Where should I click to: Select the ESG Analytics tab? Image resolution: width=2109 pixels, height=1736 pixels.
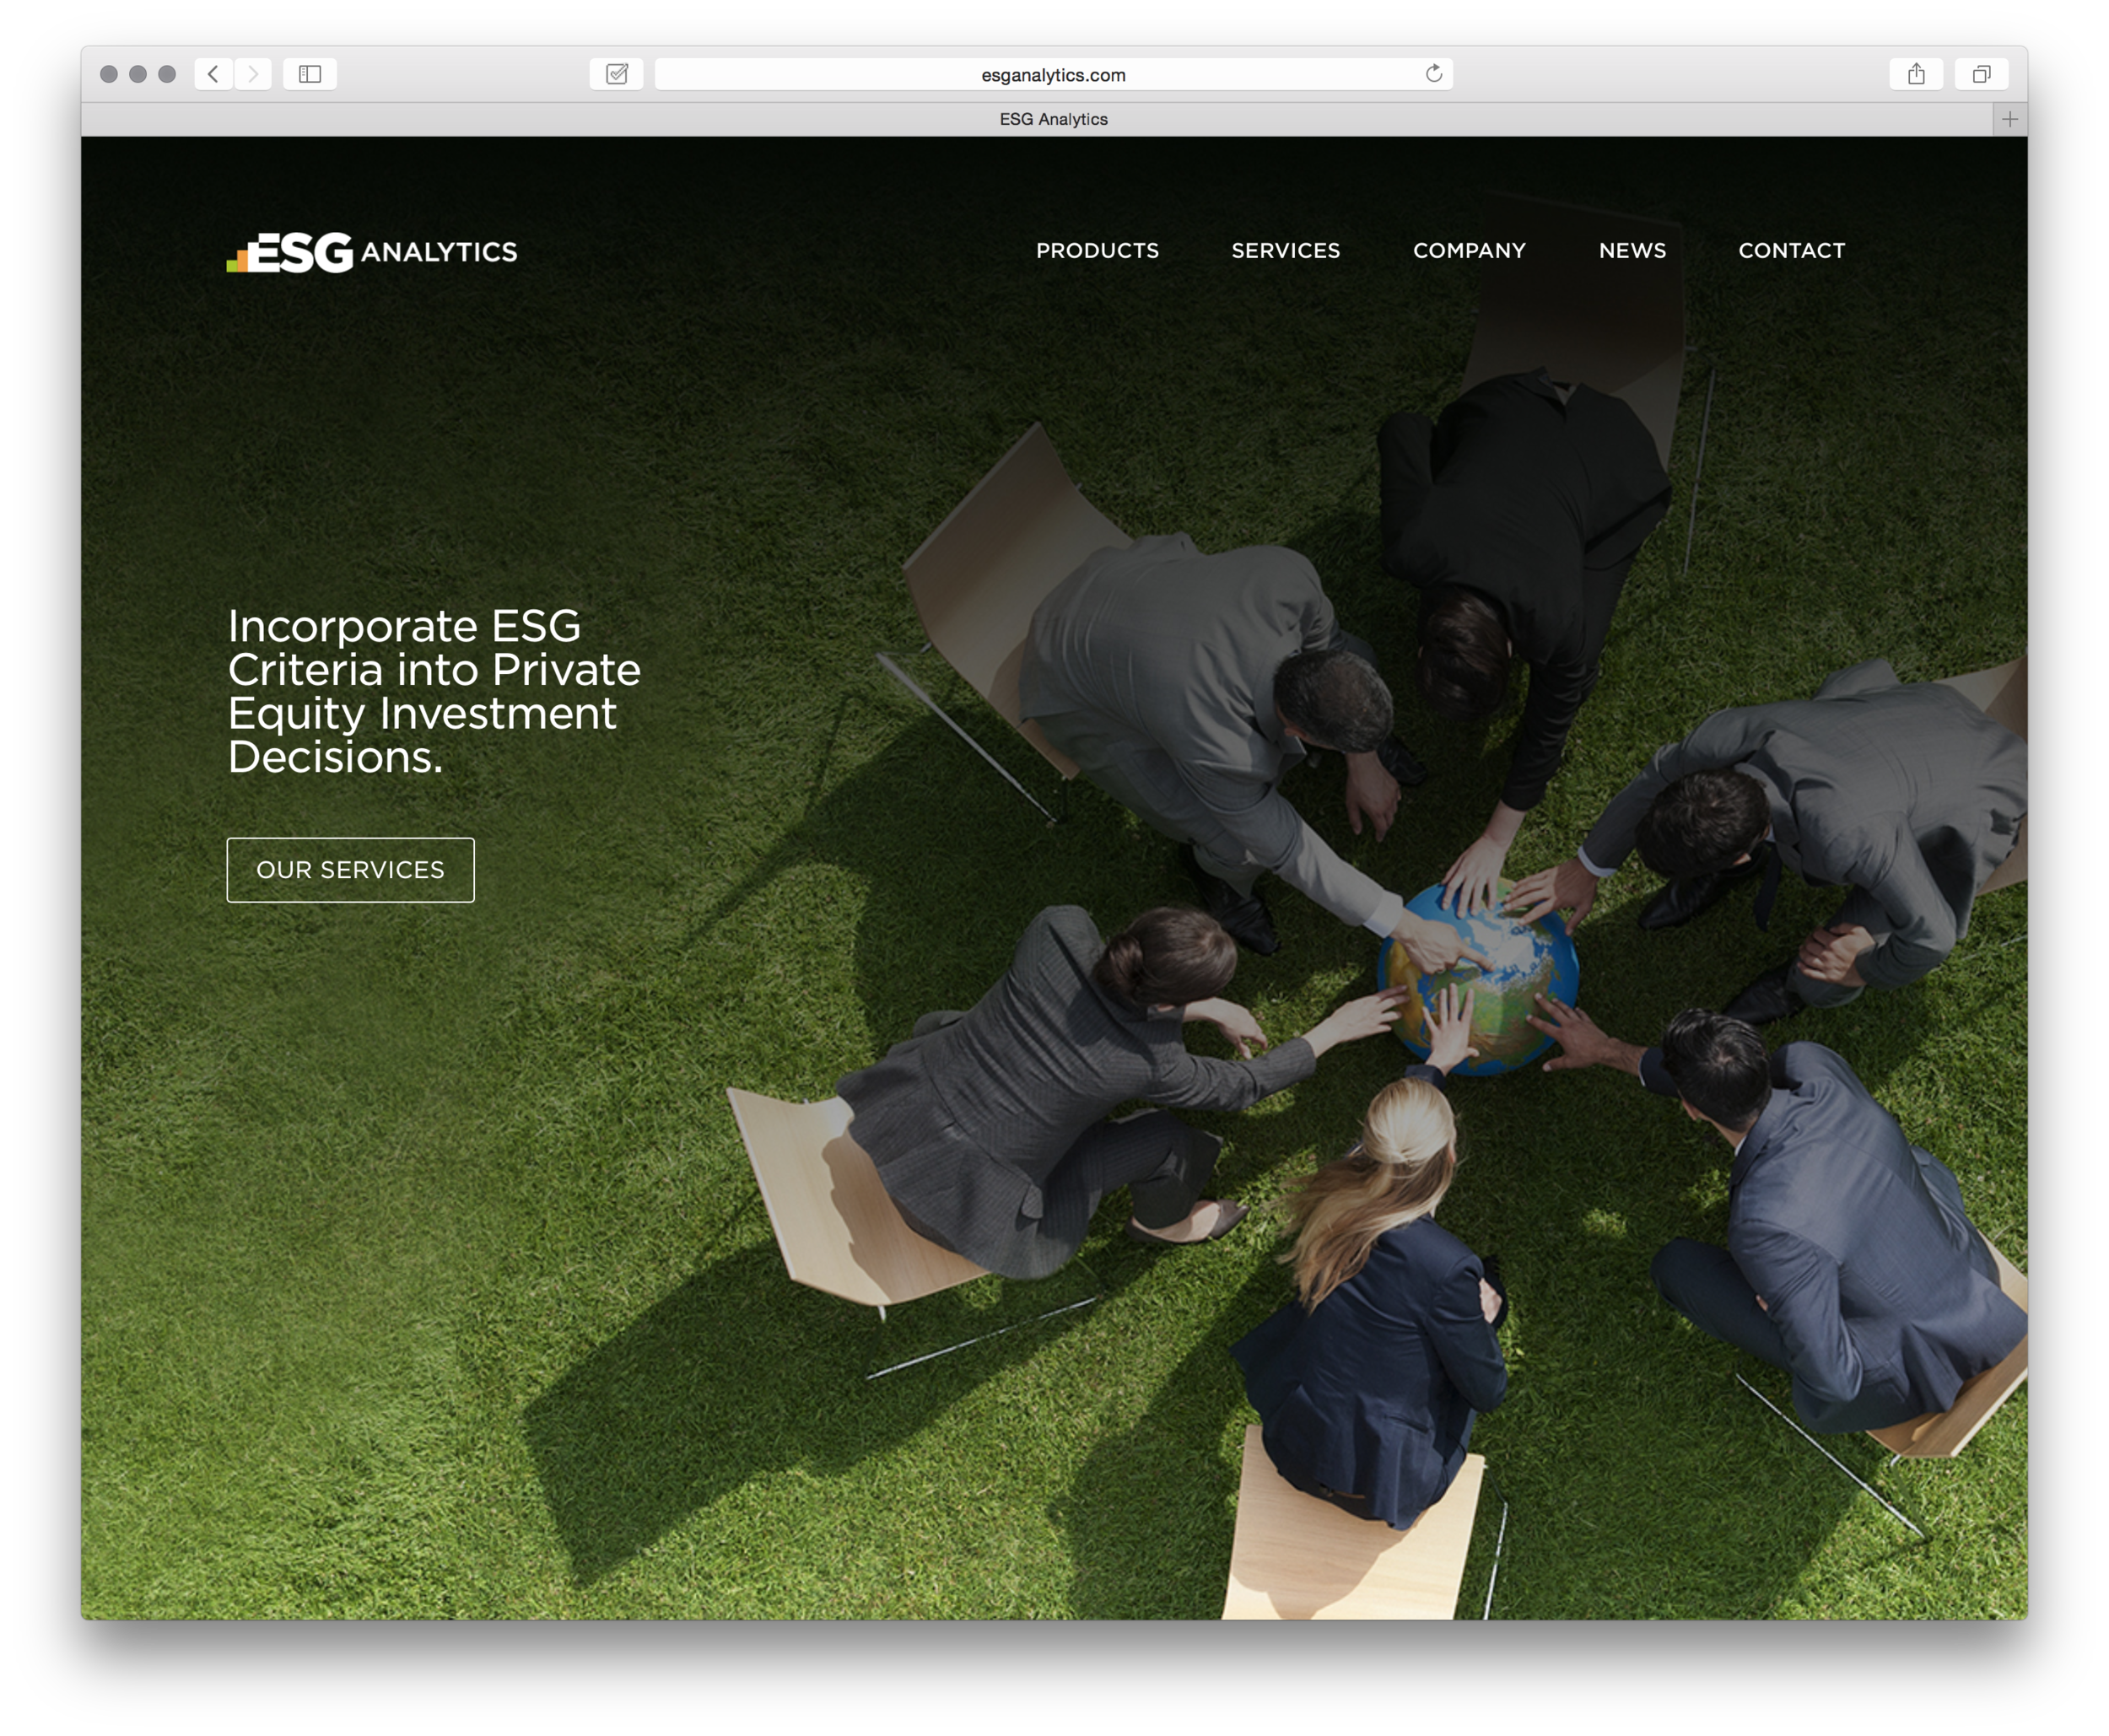point(1037,119)
